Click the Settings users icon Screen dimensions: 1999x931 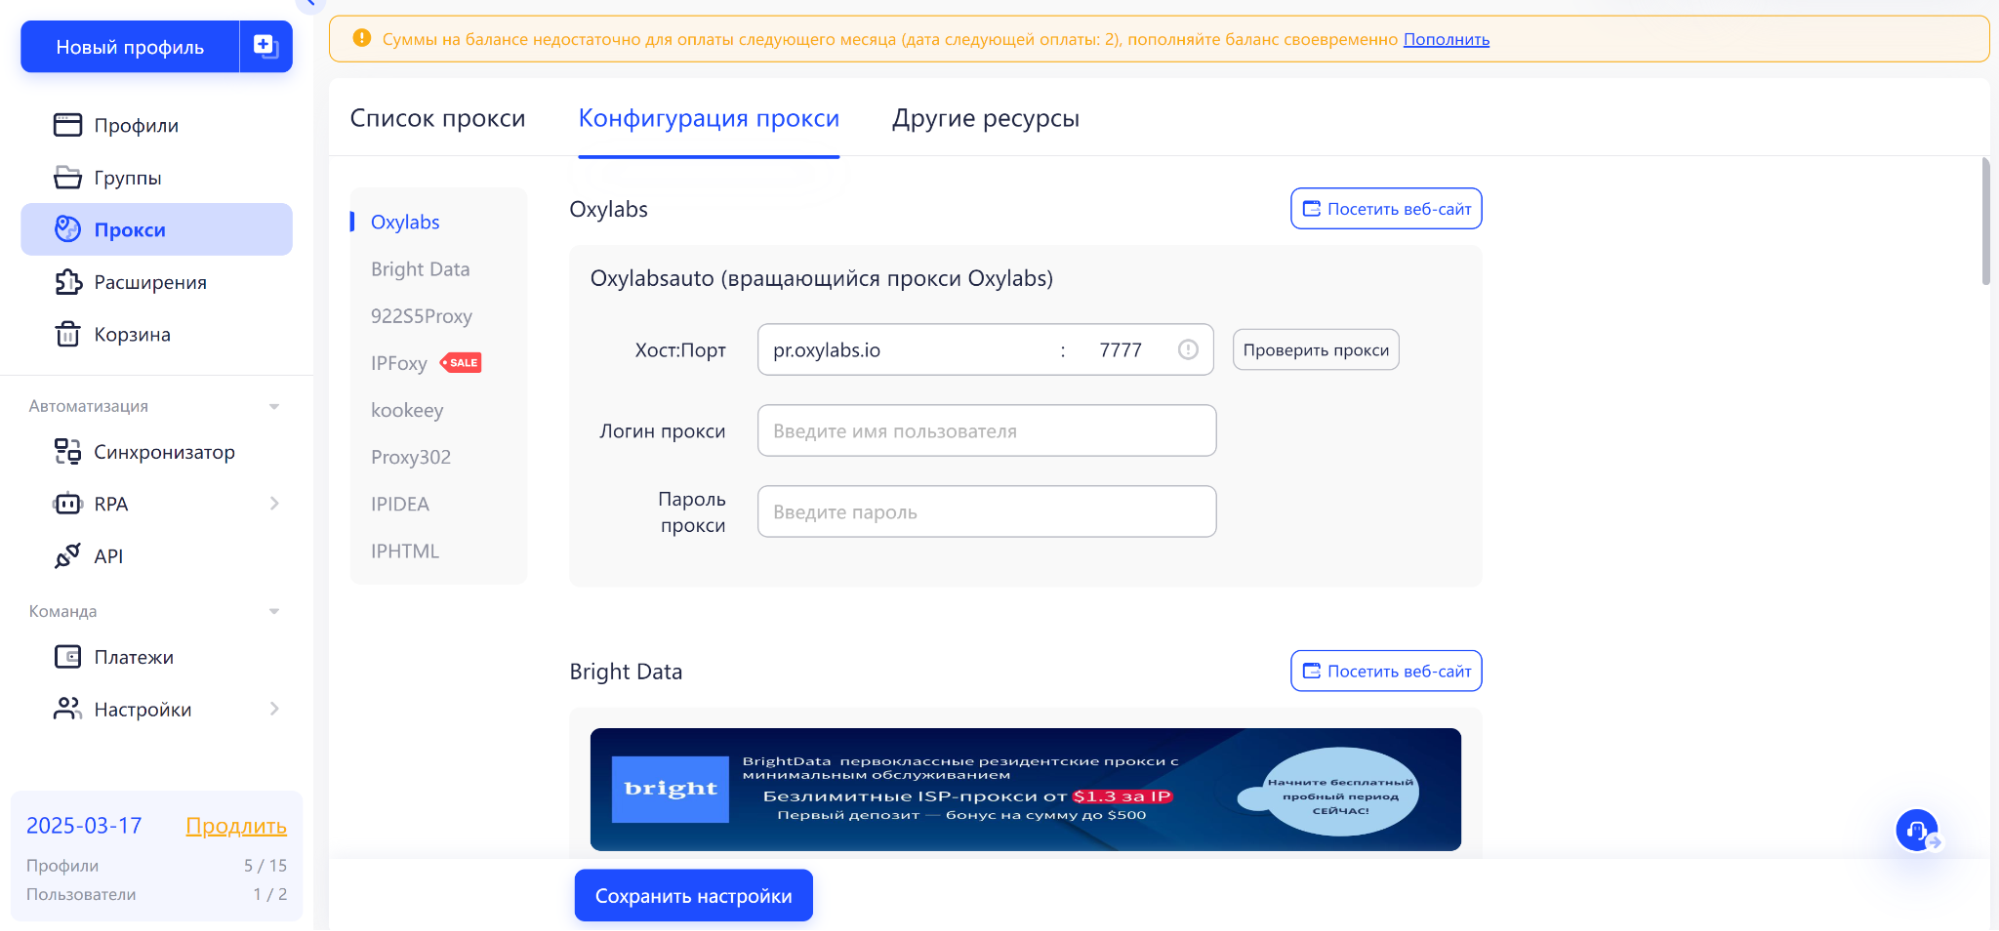click(x=67, y=709)
